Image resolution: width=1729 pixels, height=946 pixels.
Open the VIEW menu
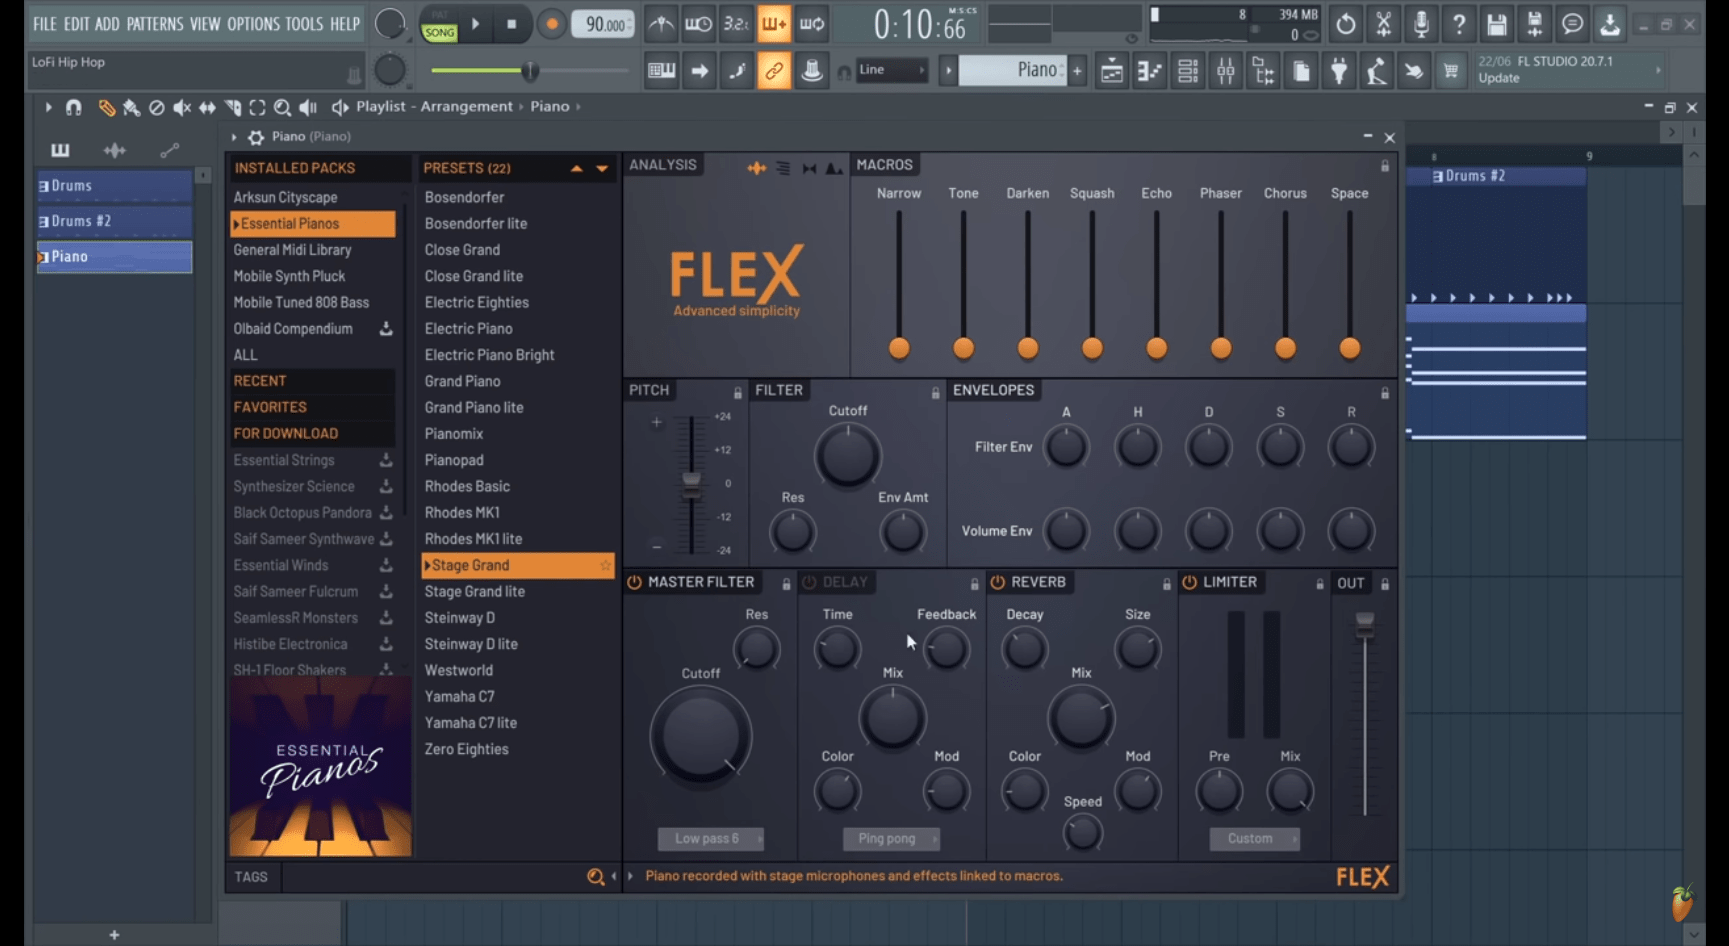205,24
